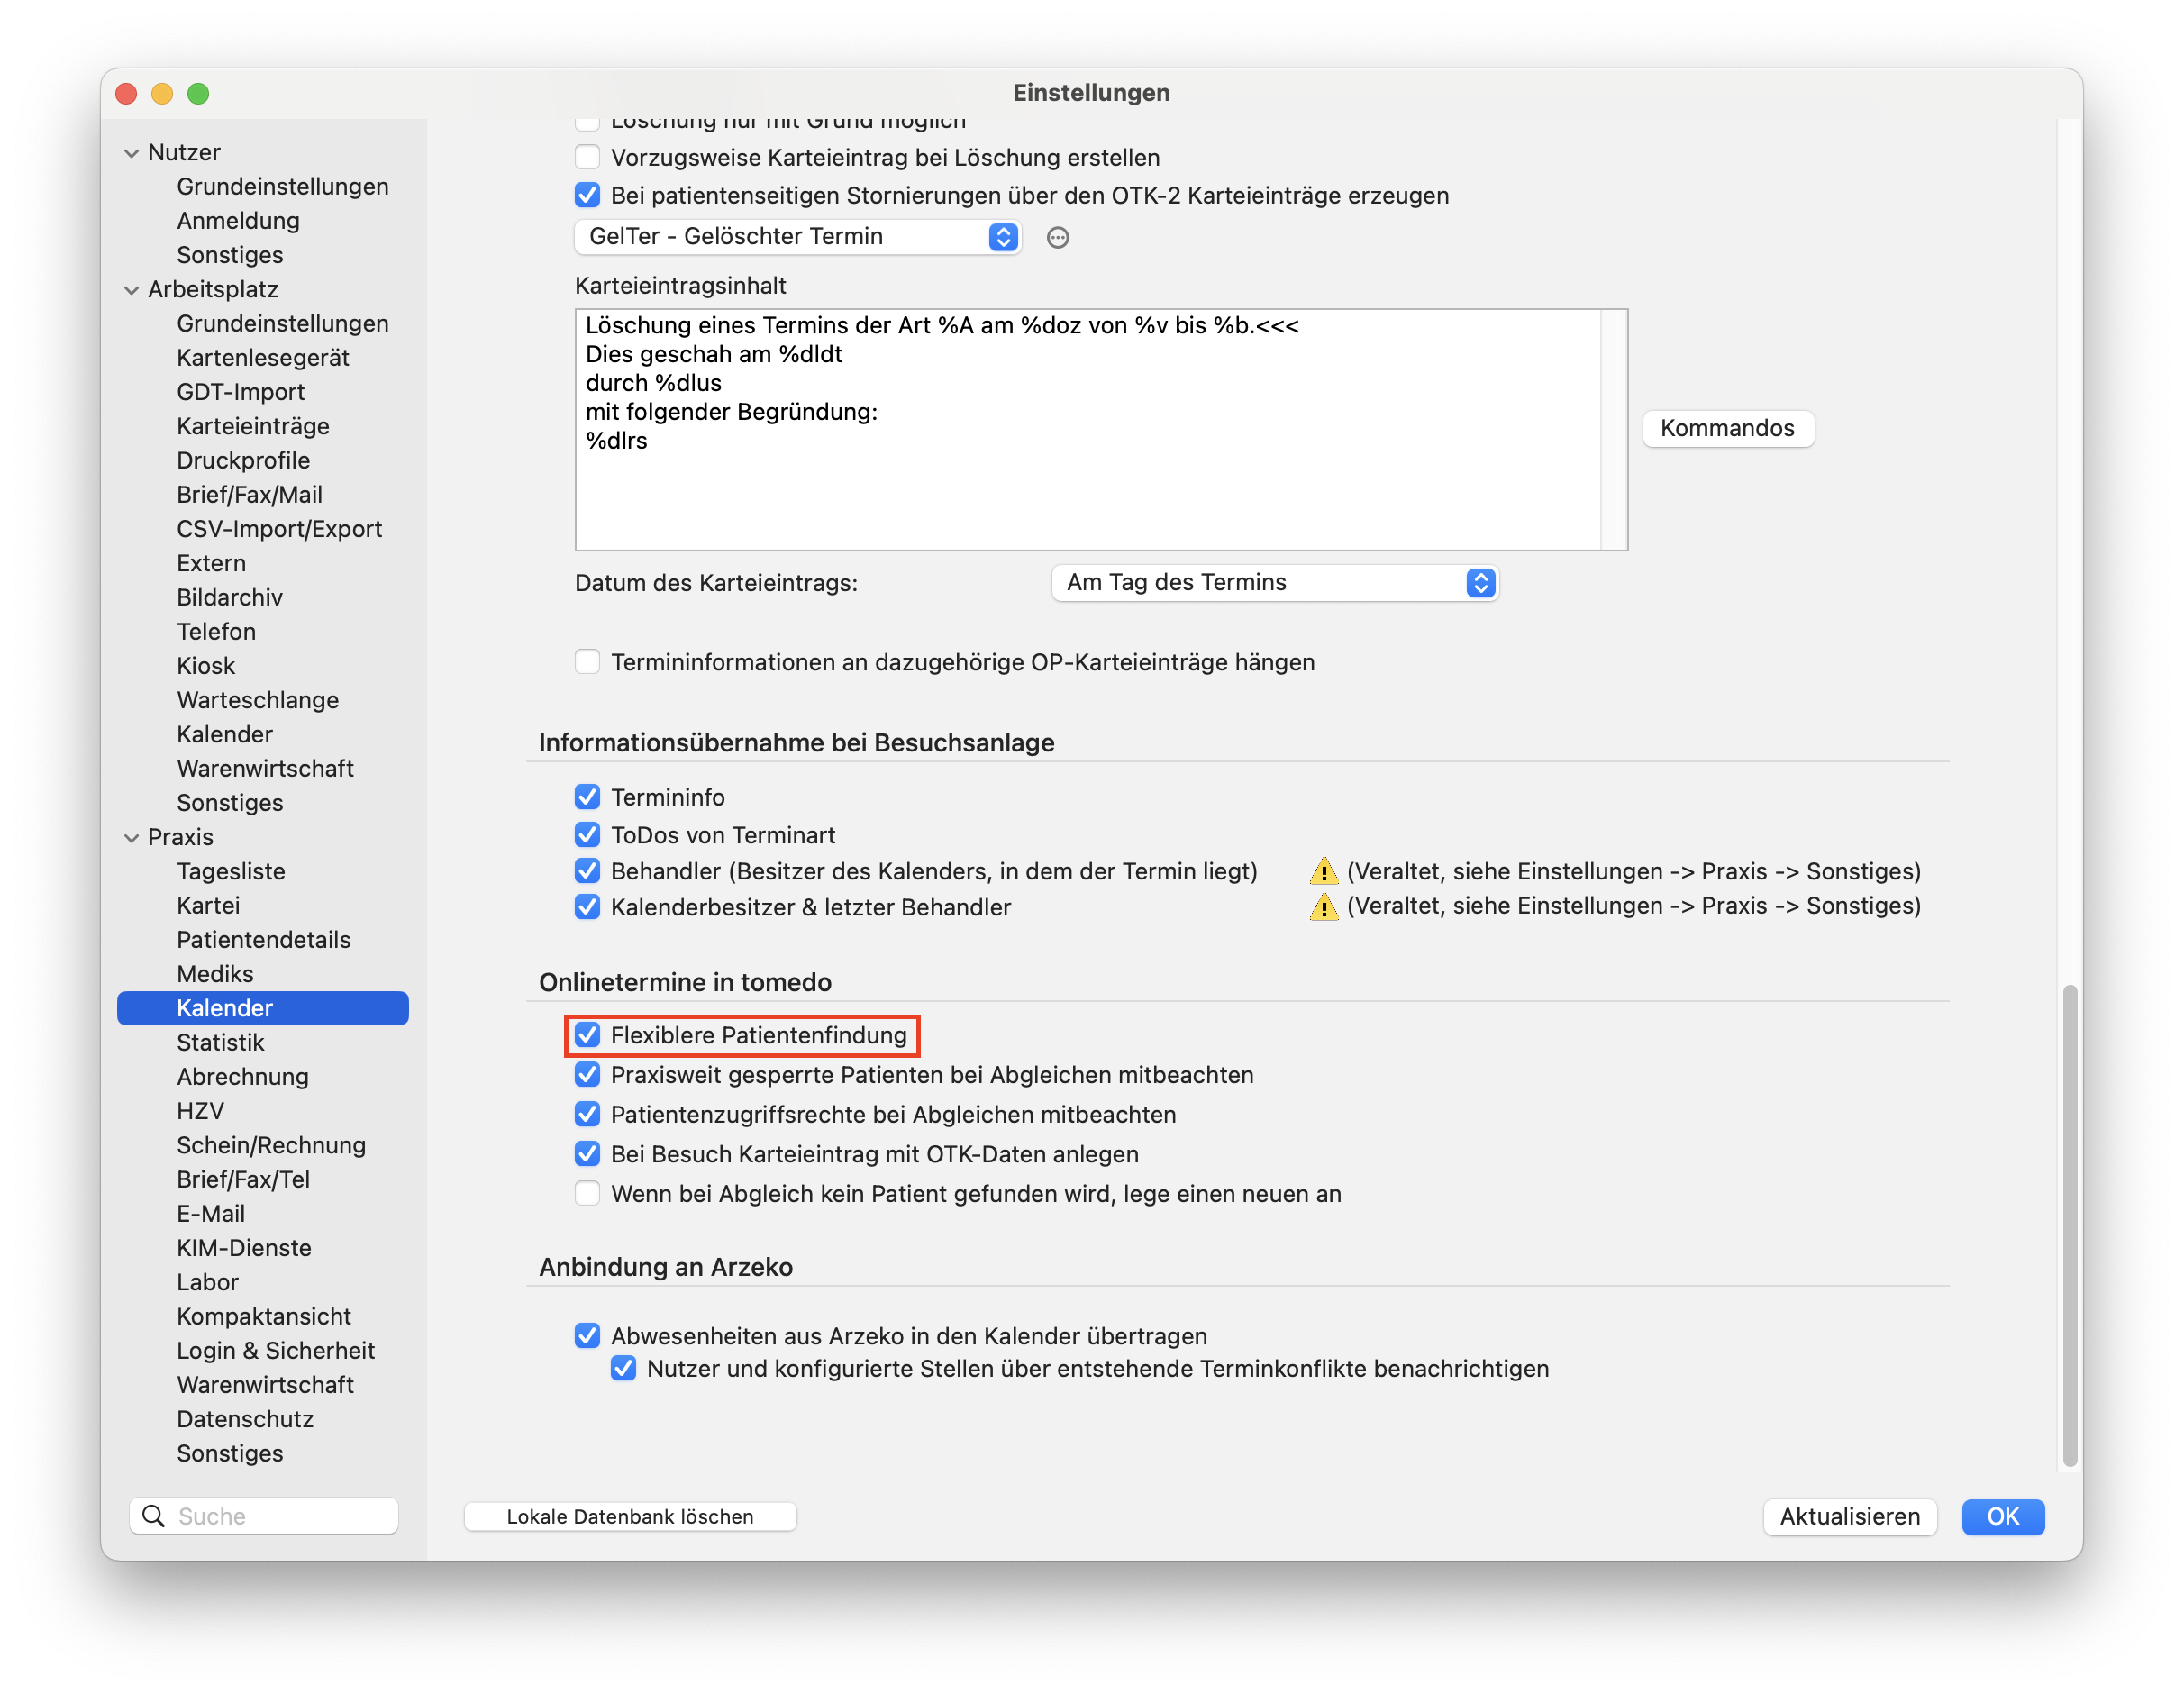The height and width of the screenshot is (1694, 2184).
Task: Collapse the Arbeitsplatz section chevron
Action: click(131, 290)
